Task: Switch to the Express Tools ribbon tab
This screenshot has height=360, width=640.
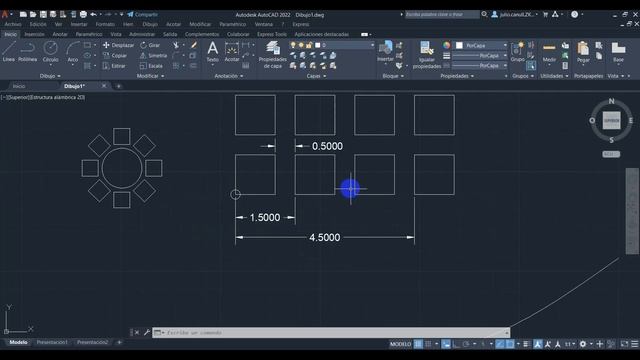Action: tap(272, 34)
